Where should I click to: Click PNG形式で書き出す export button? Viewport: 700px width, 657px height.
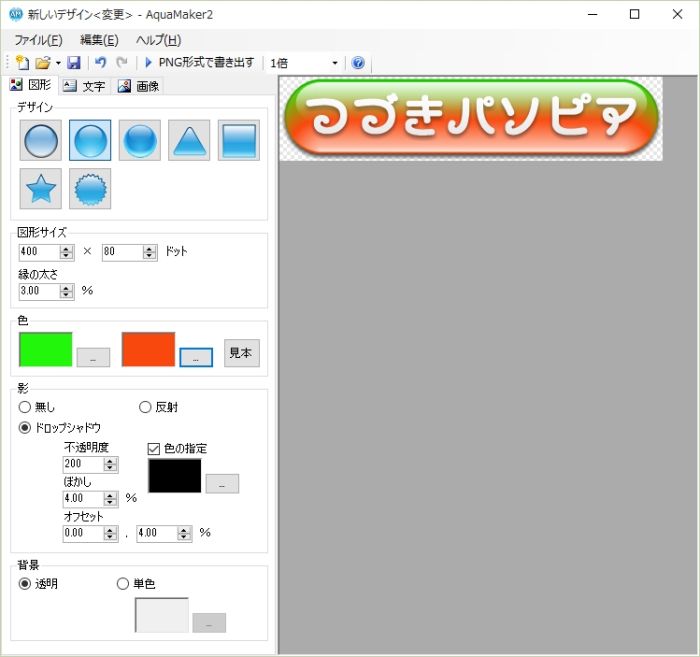click(199, 63)
